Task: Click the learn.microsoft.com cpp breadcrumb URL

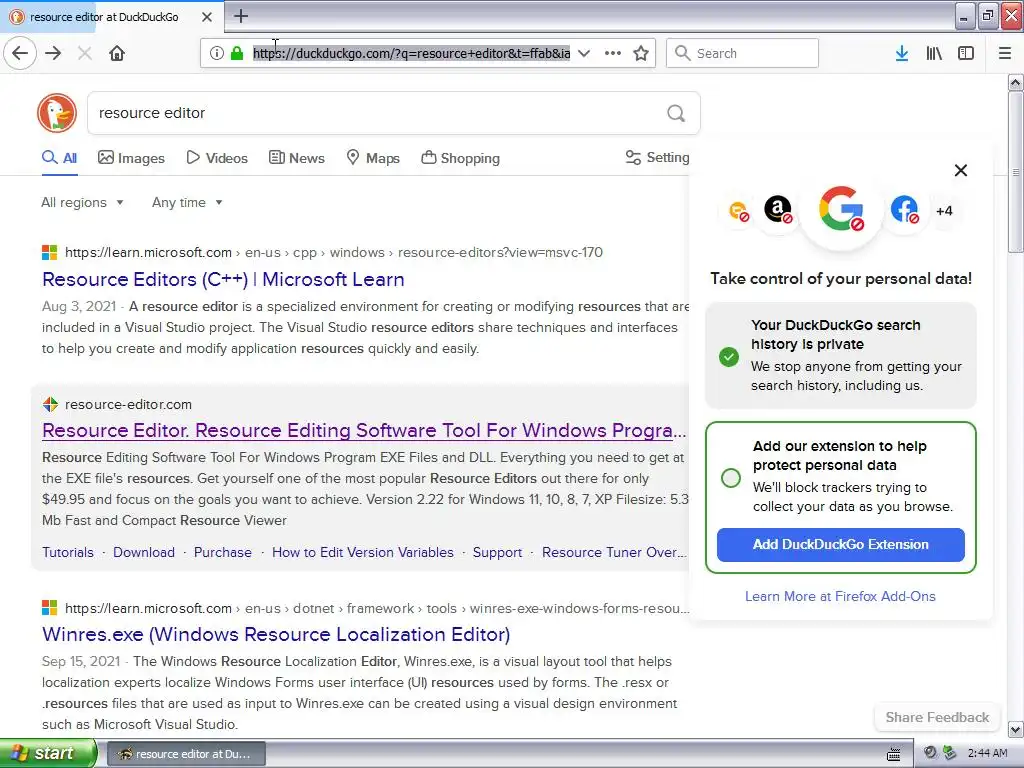Action: (334, 252)
